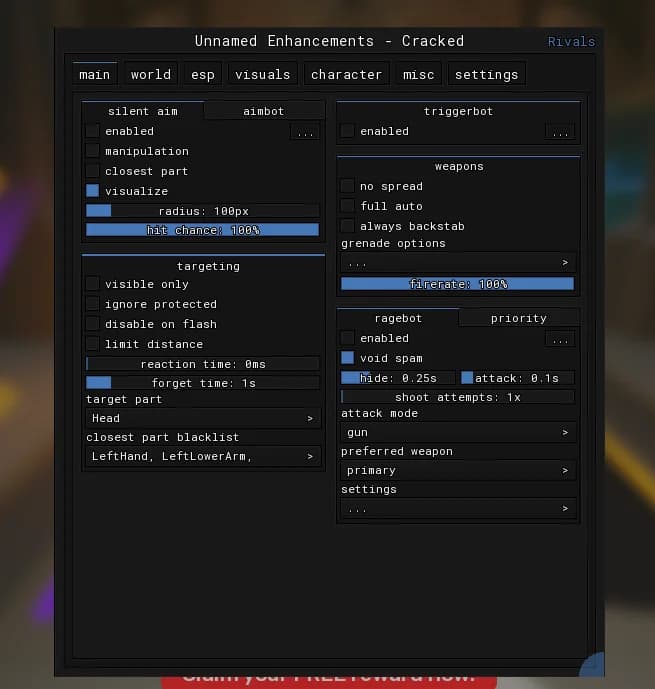Enable always backstab checkbox
655x689 pixels.
(x=347, y=226)
